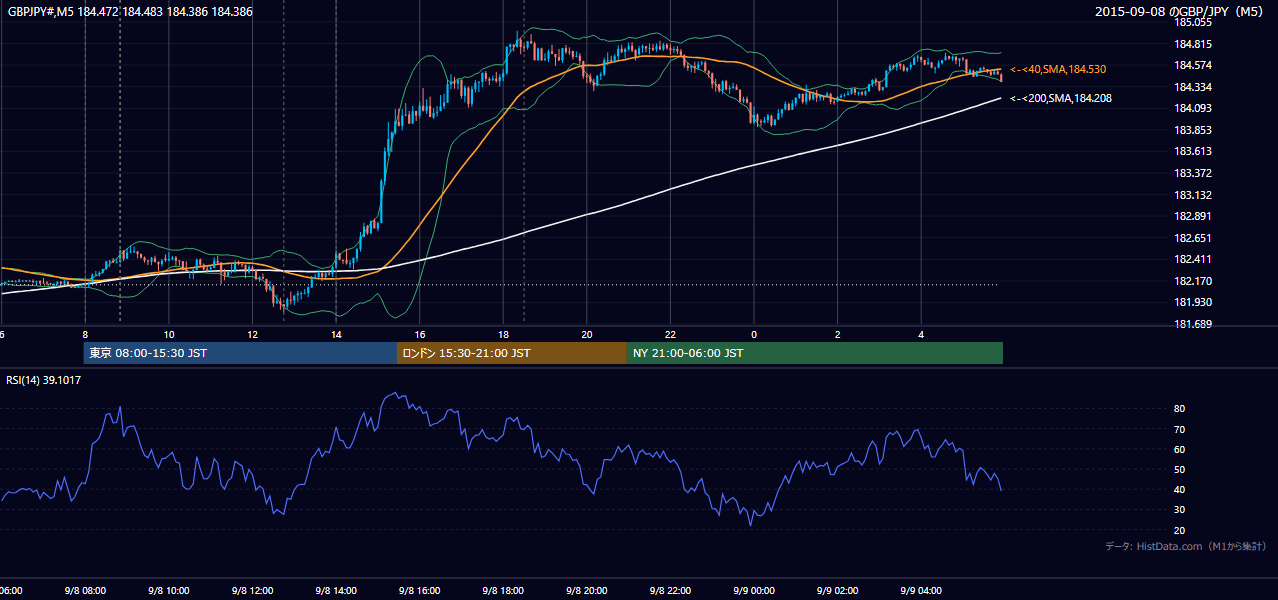Click the 9/9 00:00 bottom time label
1278x600 pixels.
[x=754, y=591]
